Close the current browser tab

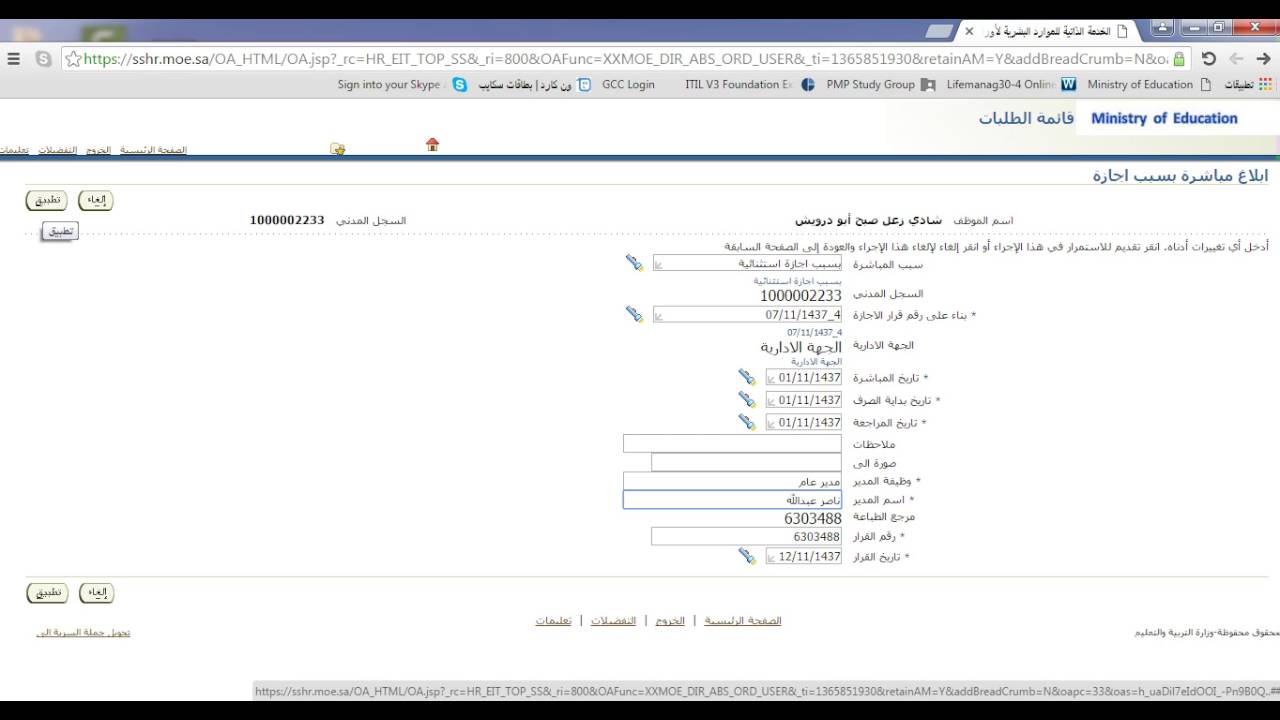coord(969,31)
